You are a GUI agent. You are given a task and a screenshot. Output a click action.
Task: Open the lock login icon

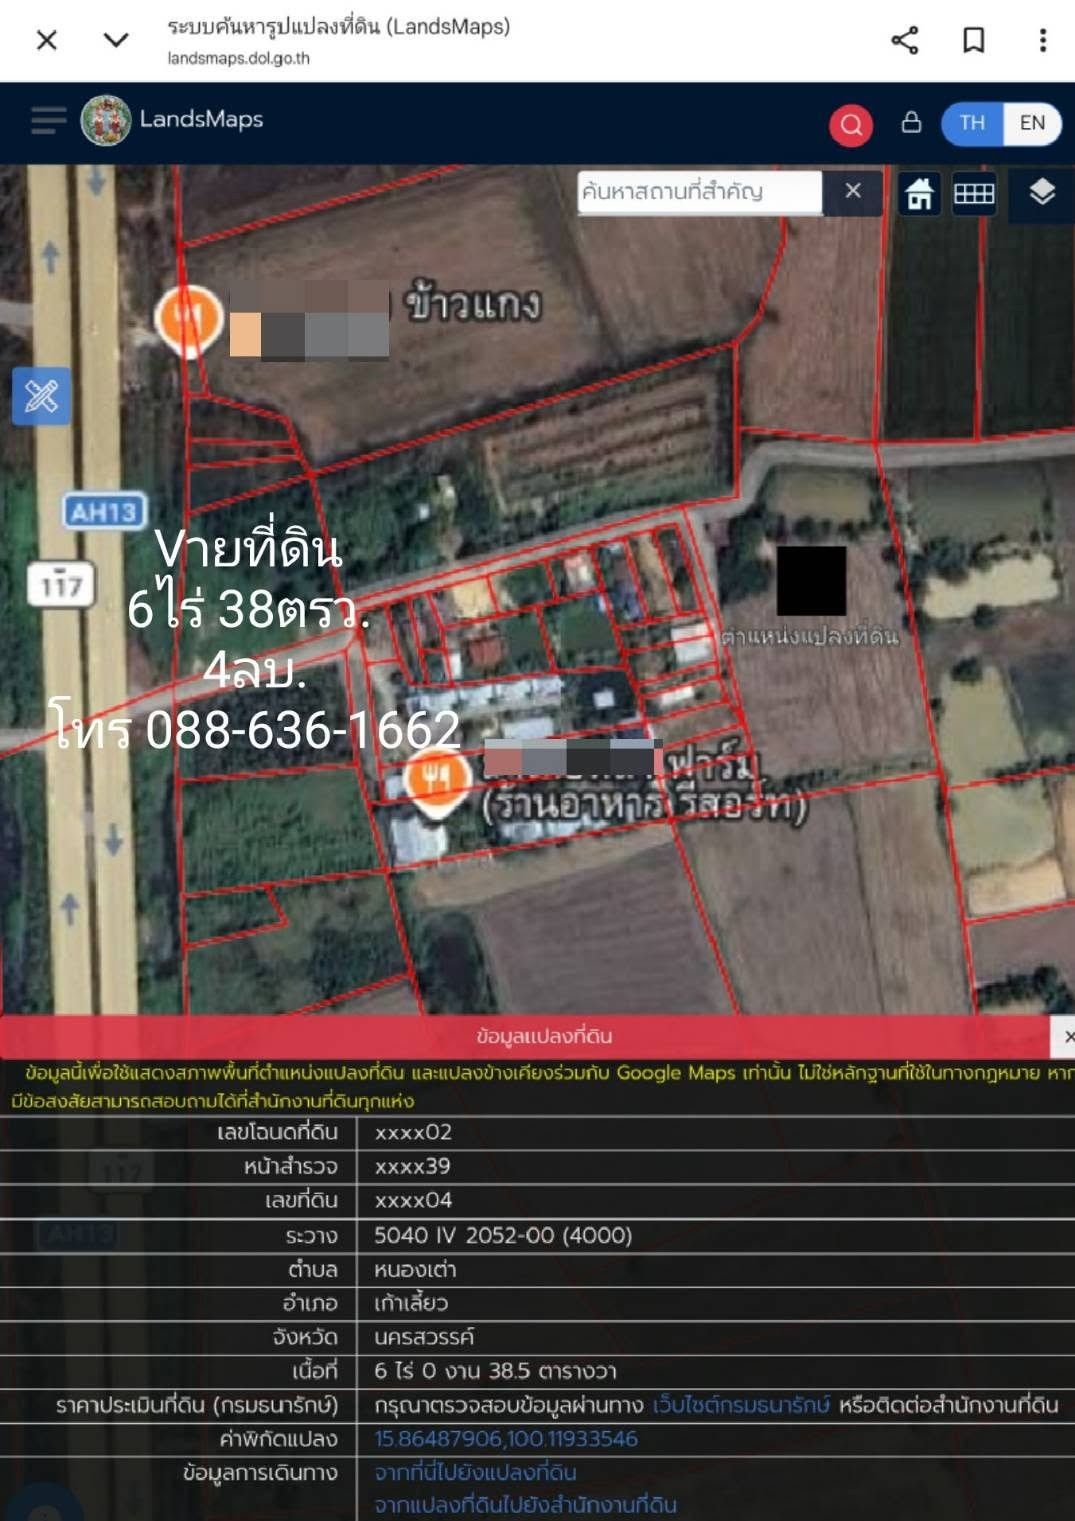[911, 122]
